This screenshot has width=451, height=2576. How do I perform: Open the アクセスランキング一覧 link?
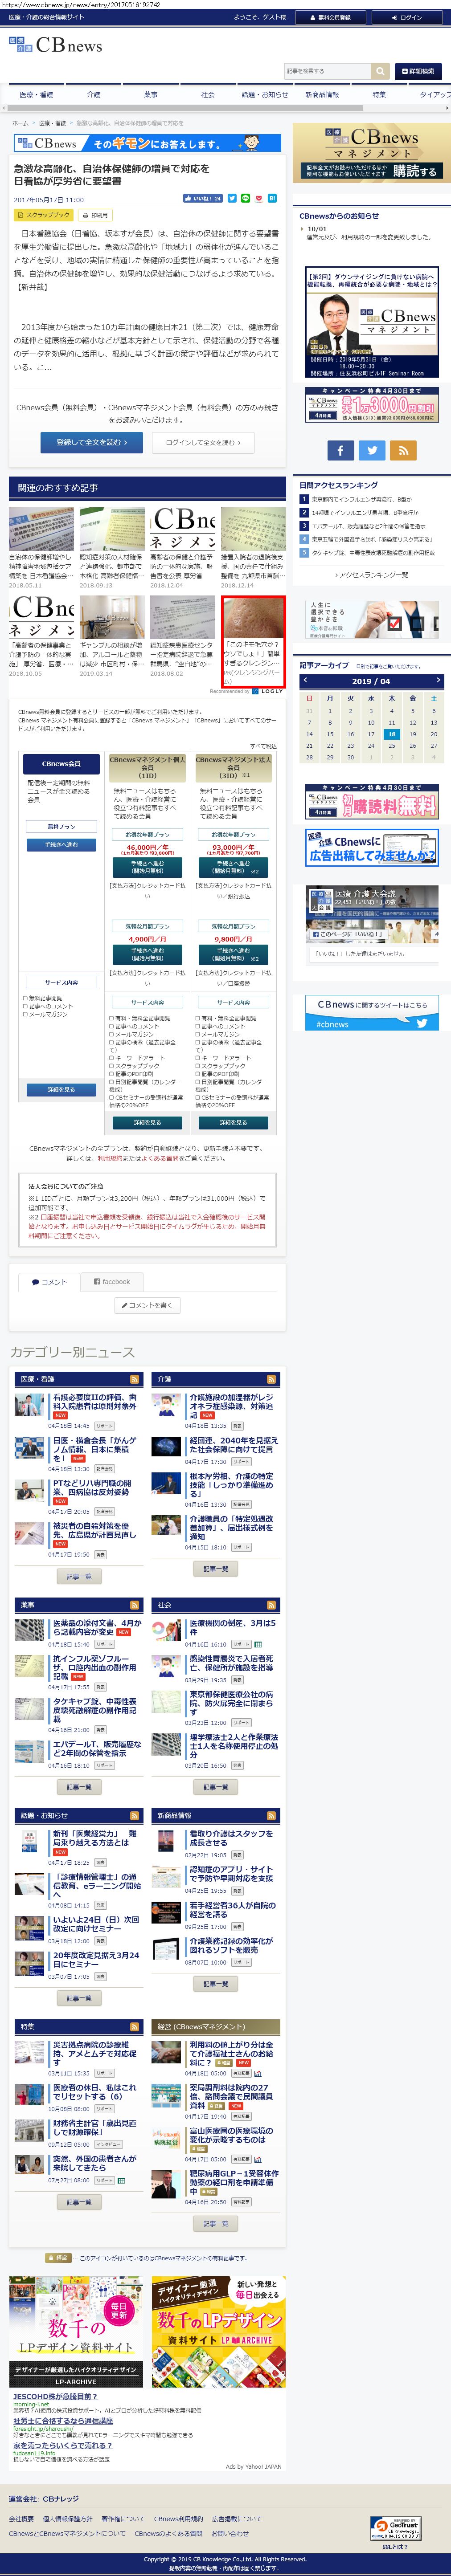click(372, 575)
